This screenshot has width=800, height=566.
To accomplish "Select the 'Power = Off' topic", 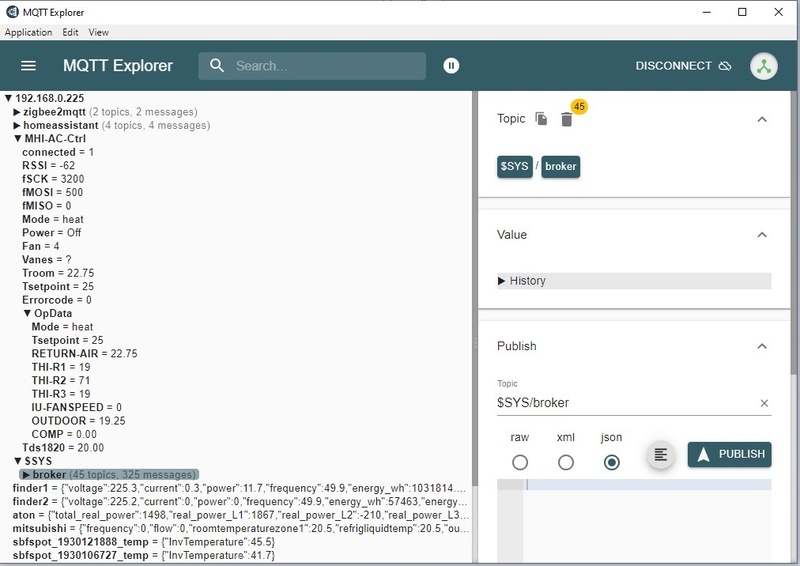I will coord(52,233).
